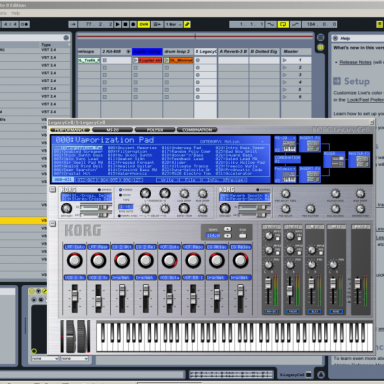Viewport: 384px width, 384px height.
Task: Select the 2 Kit-808 track header
Action: point(116,52)
